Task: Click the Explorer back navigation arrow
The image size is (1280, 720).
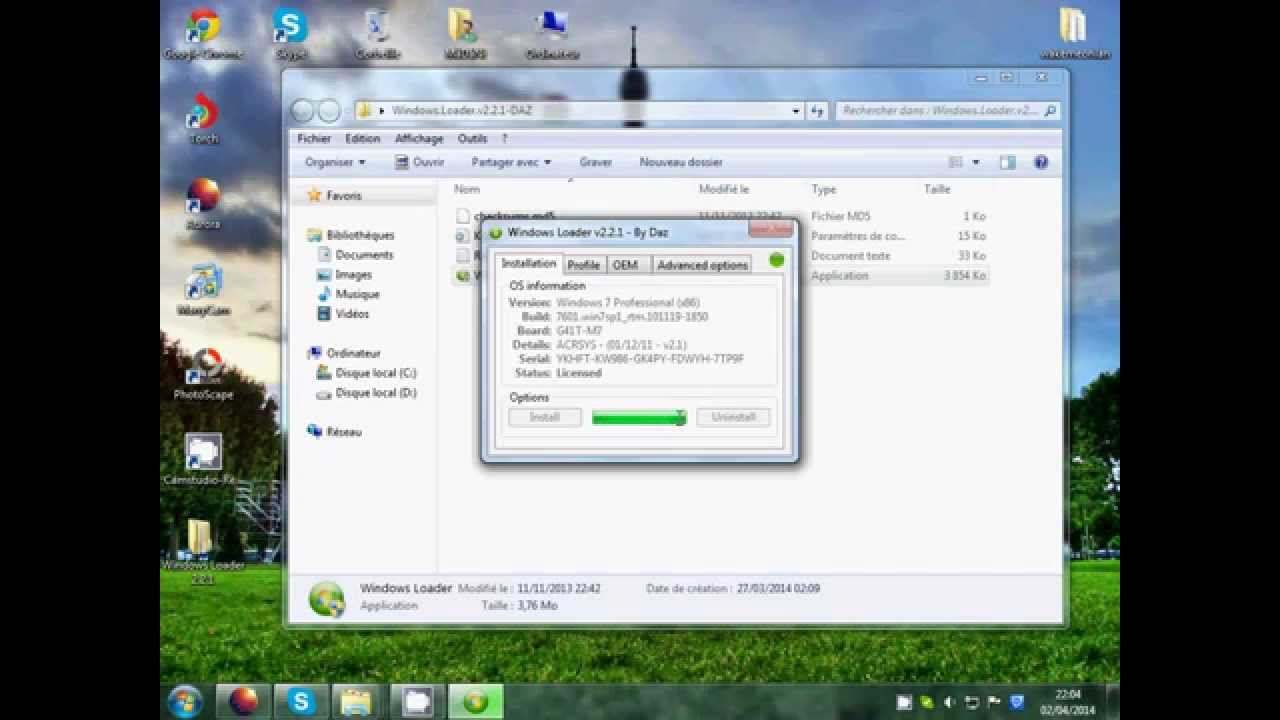Action: tap(302, 111)
